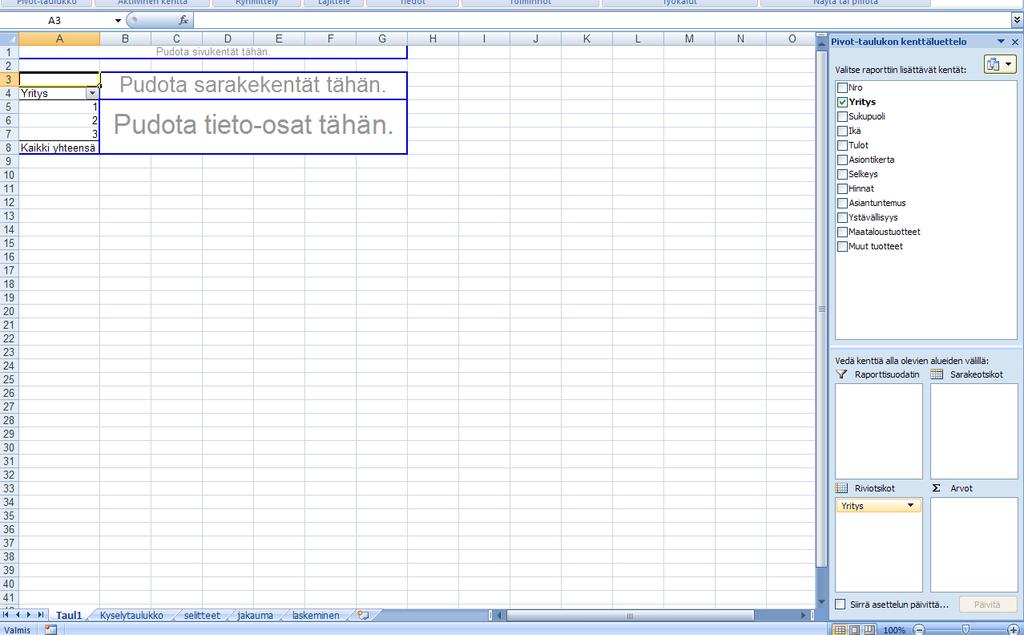Tick the Ikä field checkbox
This screenshot has height=635, width=1024.
(842, 131)
